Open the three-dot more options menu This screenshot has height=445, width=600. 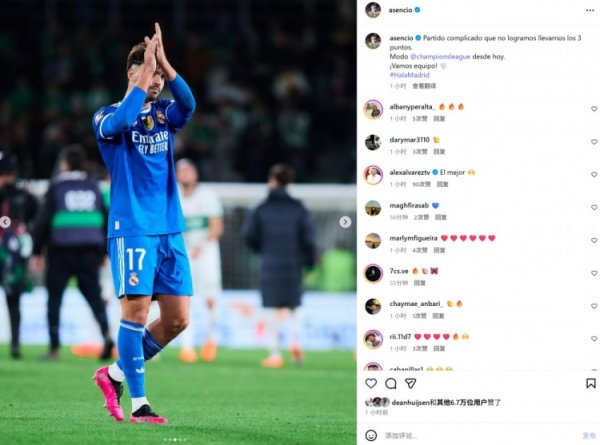[x=590, y=10]
